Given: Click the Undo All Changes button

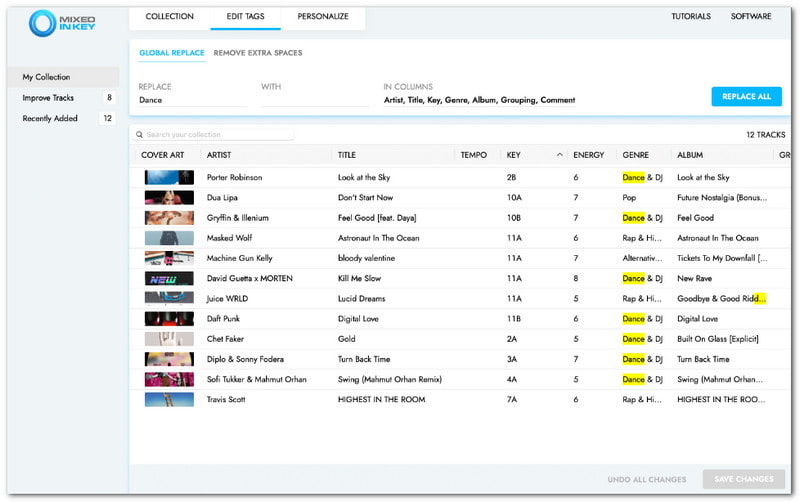Looking at the screenshot, I should pos(646,480).
